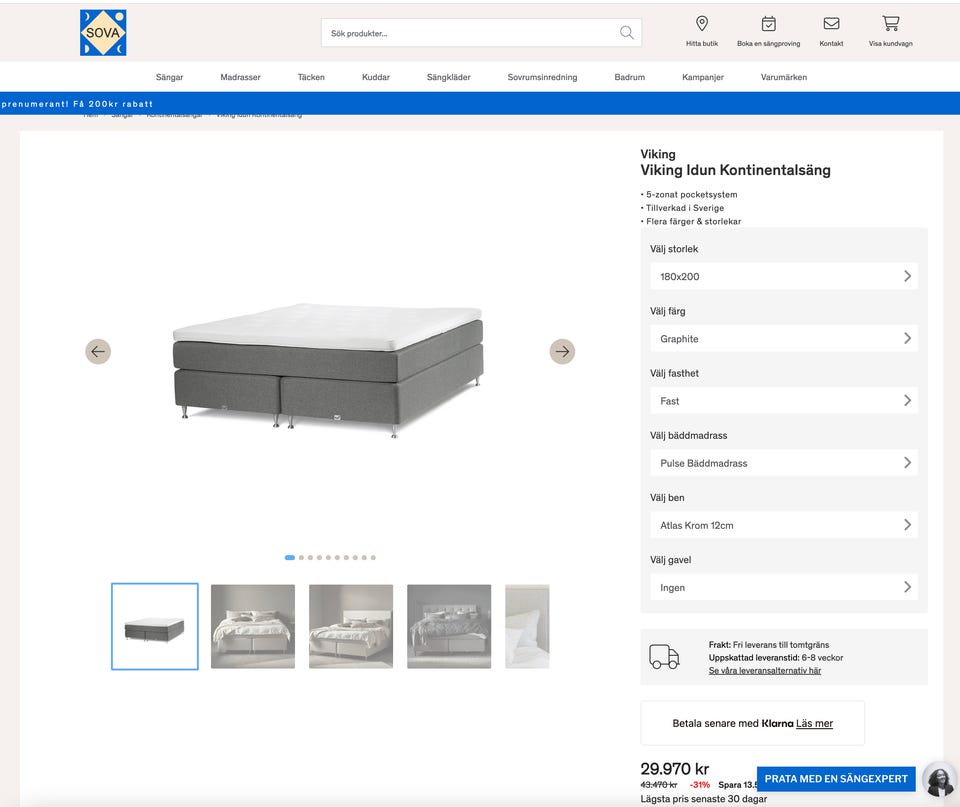Click the Klarna Läs mer link

[814, 723]
